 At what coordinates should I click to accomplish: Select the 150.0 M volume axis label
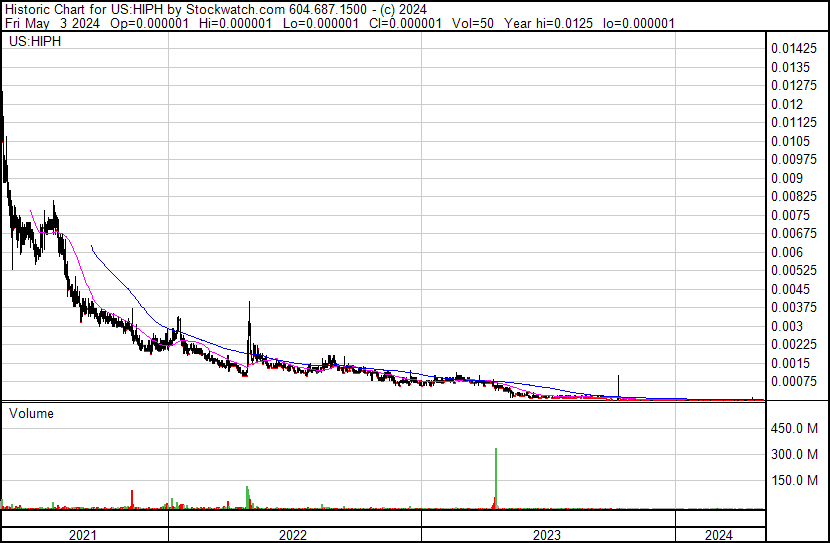click(x=794, y=480)
